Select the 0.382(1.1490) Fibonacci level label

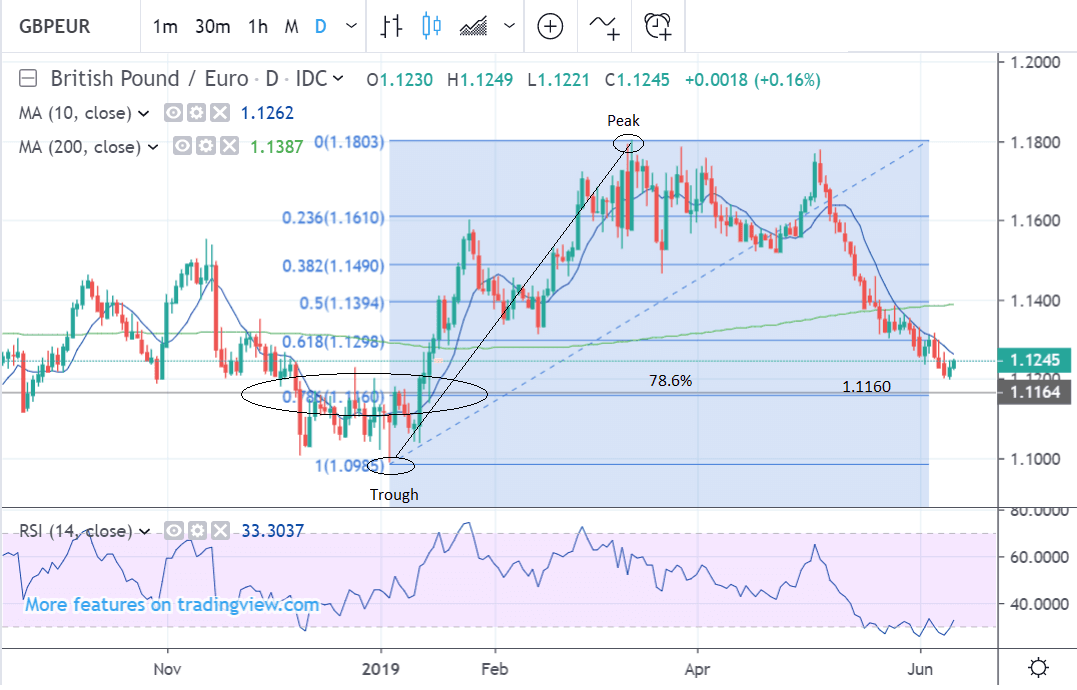click(334, 266)
